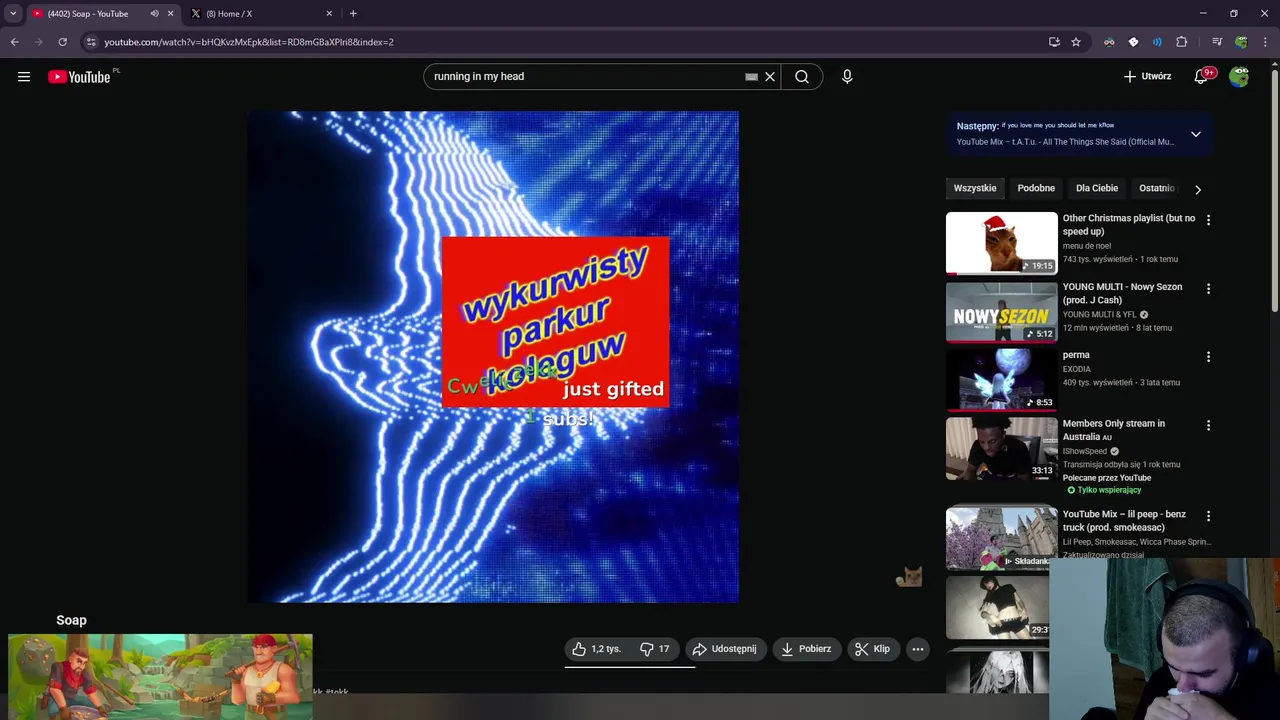The width and height of the screenshot is (1280, 720).
Task: Close the Soap - YouTube tab
Action: pyautogui.click(x=170, y=14)
